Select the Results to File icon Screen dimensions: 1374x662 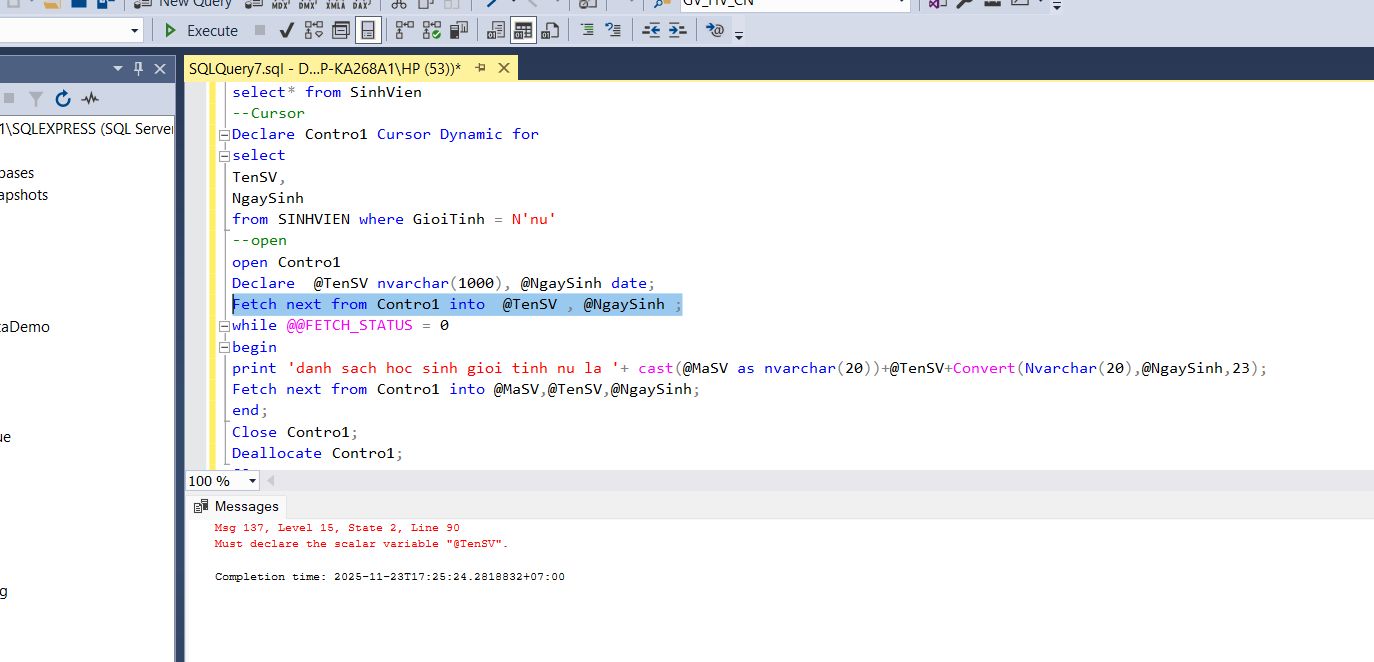[x=549, y=31]
